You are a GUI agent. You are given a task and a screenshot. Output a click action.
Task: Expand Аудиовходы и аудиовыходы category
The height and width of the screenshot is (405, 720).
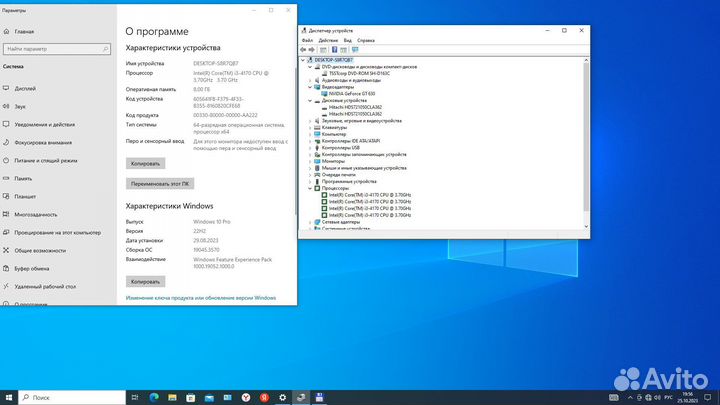tap(310, 80)
